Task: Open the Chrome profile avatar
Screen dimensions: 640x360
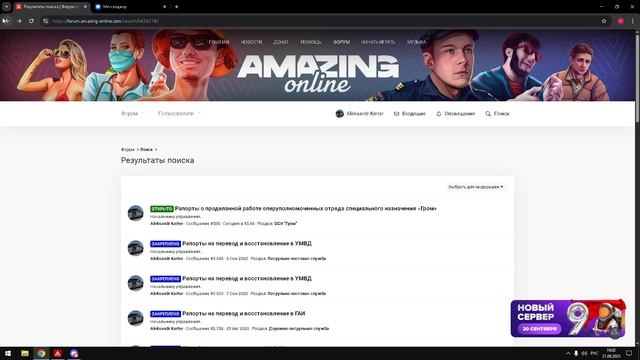Action: tap(620, 21)
